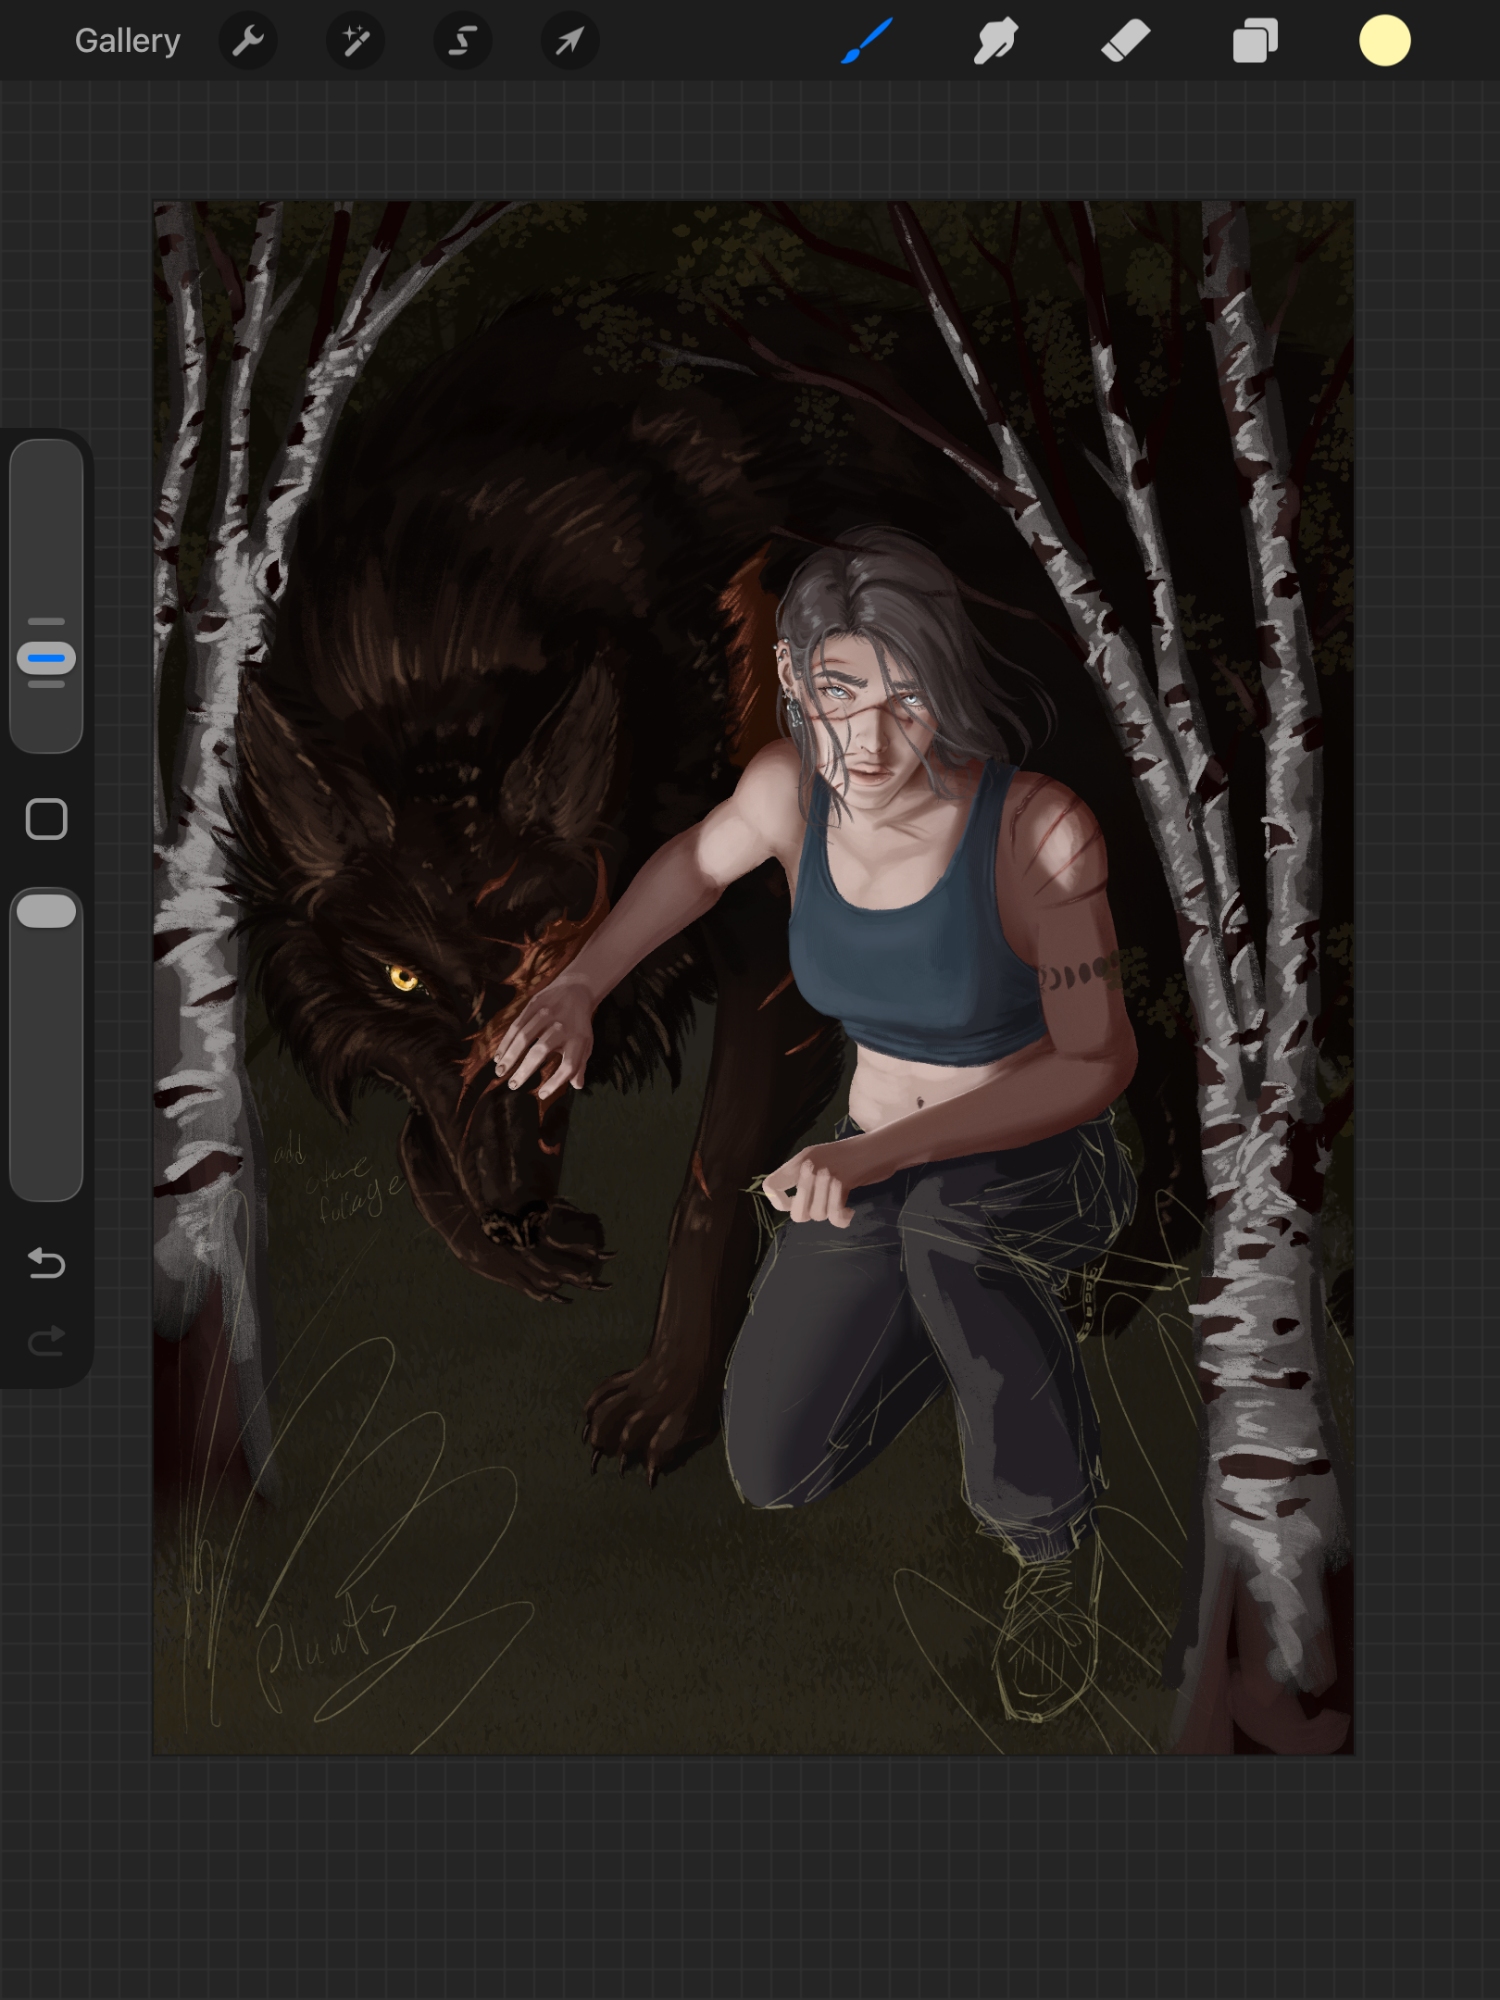
Task: Tap the brush size slider handle
Action: pyautogui.click(x=46, y=658)
